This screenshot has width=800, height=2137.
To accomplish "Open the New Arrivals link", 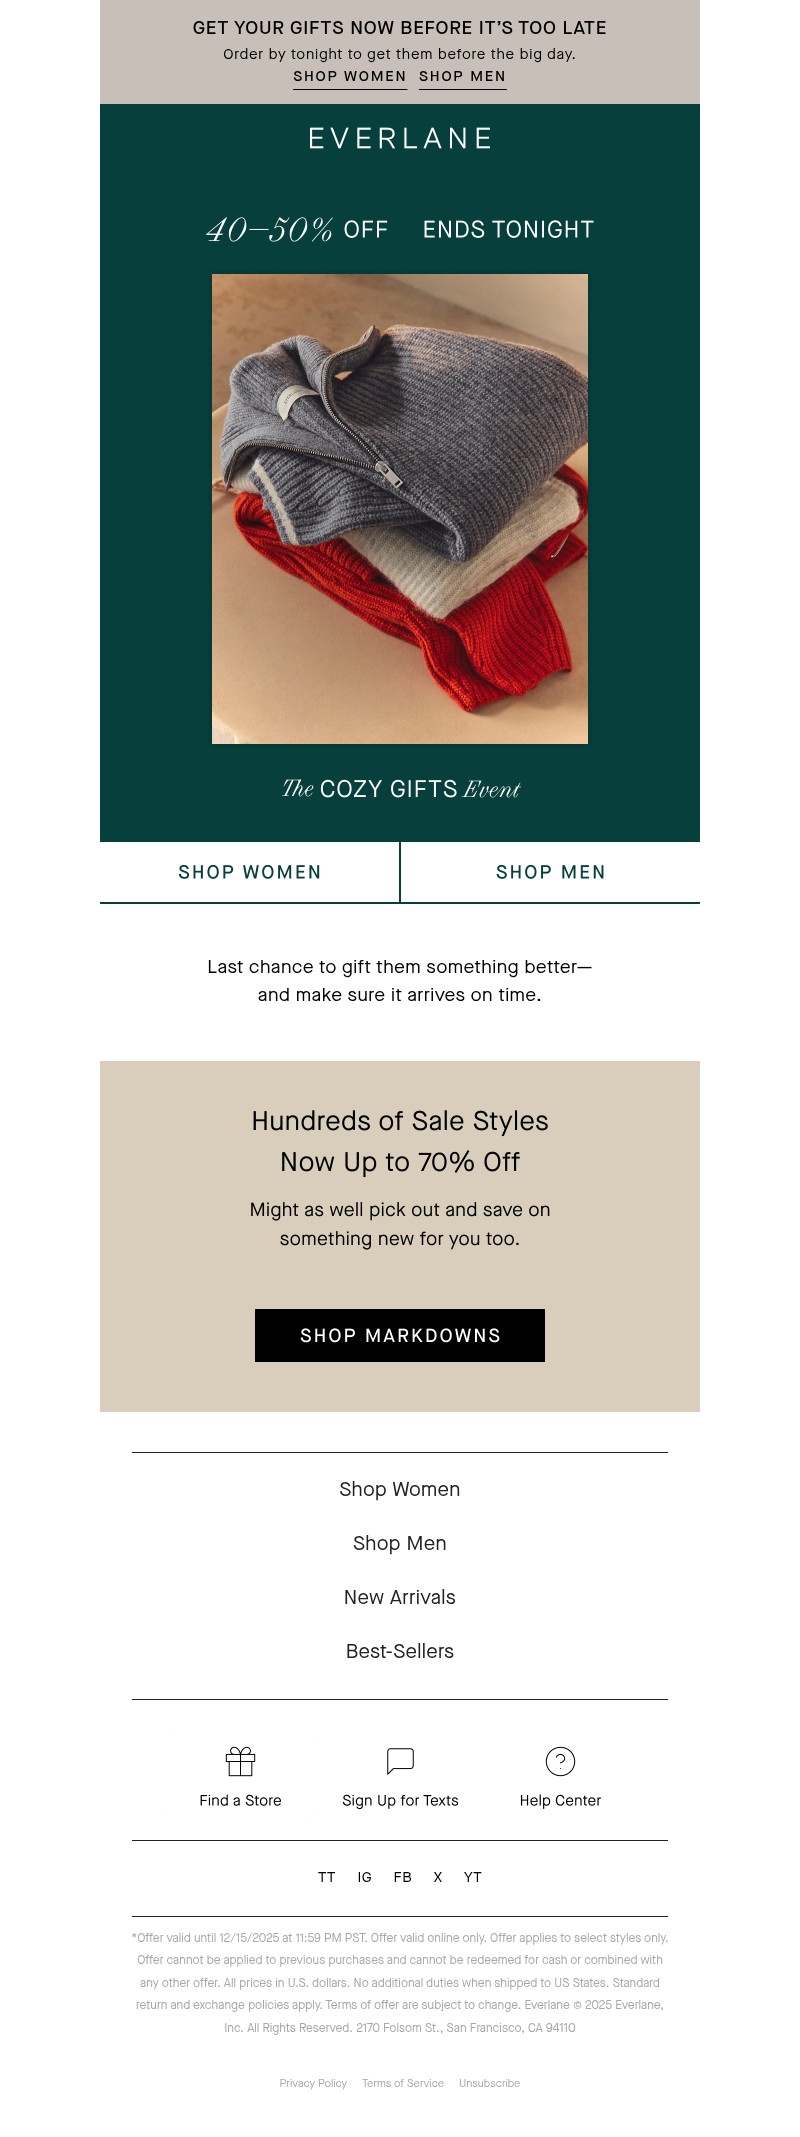I will pyautogui.click(x=400, y=1597).
